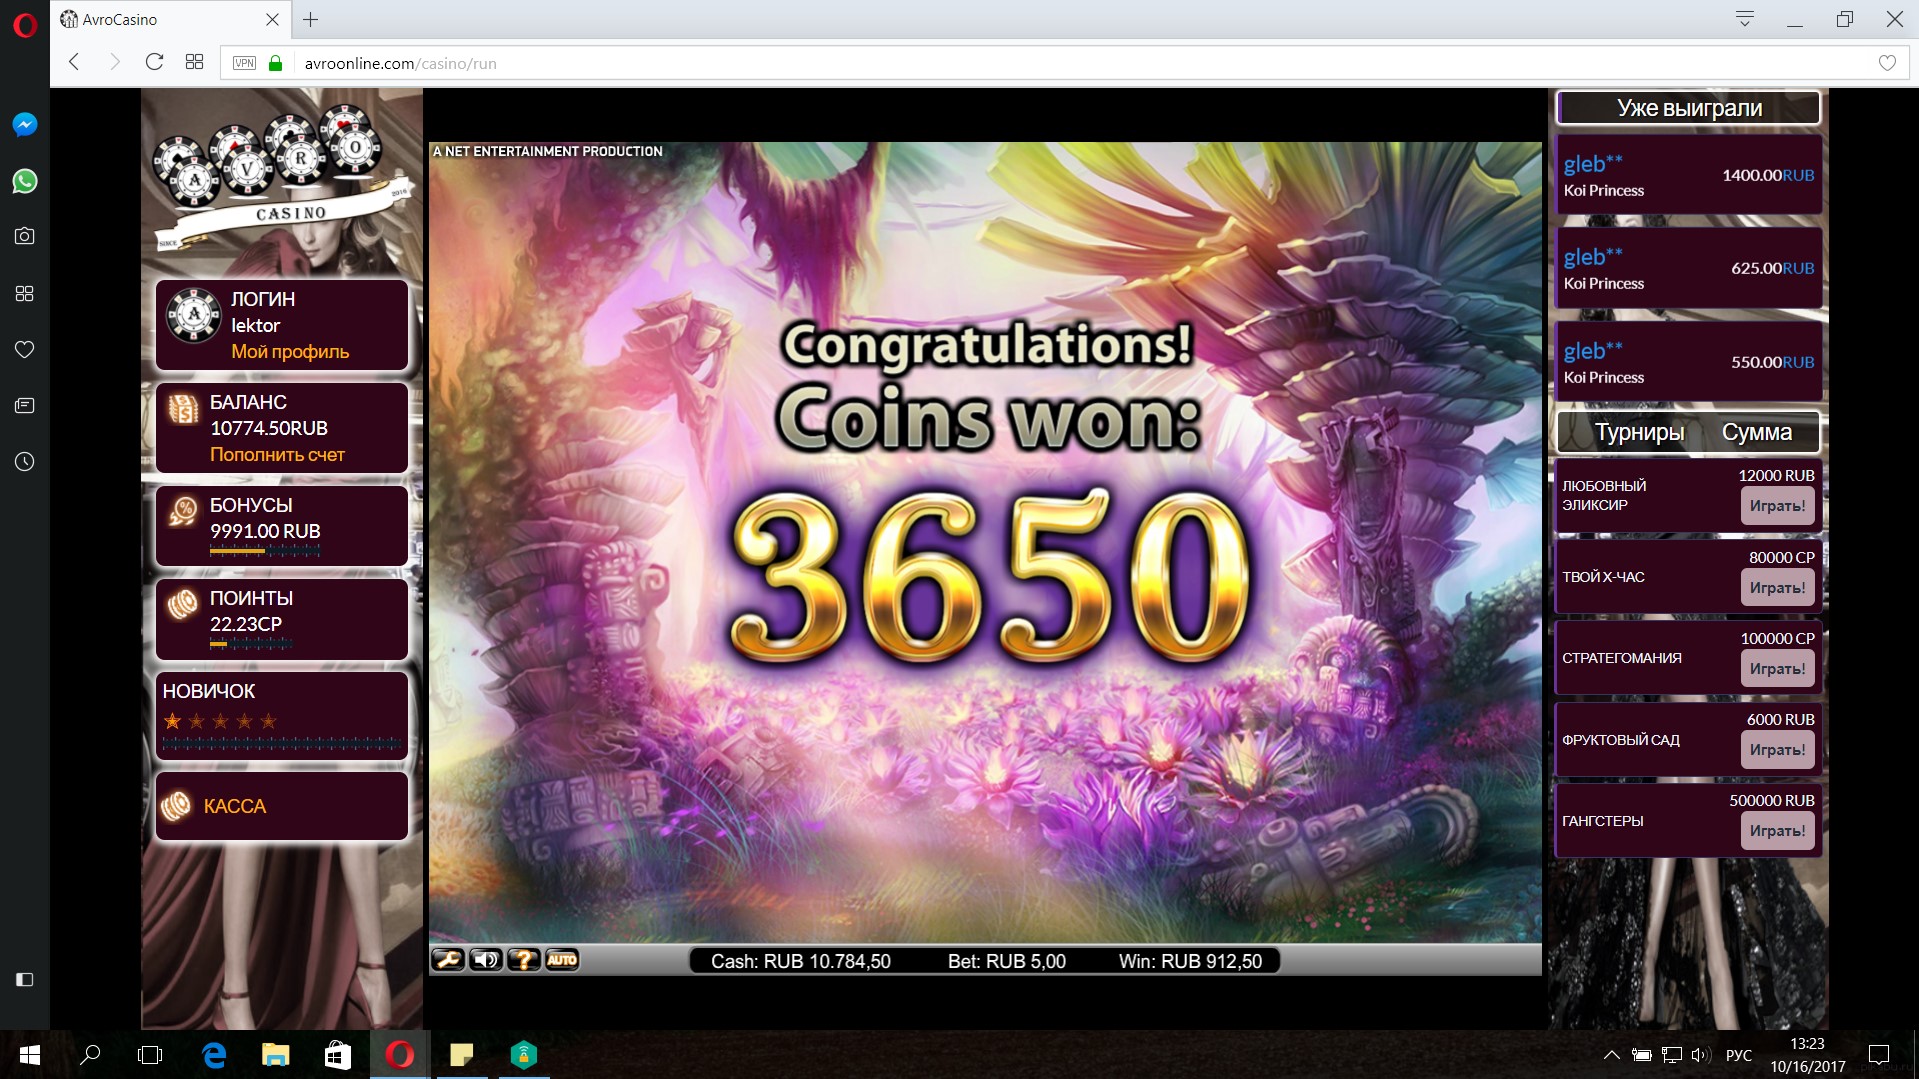1919x1079 pixels.
Task: Click the НОВИЧОК level progress bar
Action: coord(282,744)
